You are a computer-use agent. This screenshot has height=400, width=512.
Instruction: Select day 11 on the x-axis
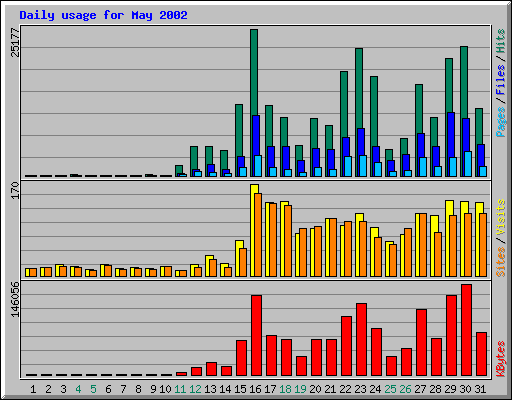coord(180,389)
